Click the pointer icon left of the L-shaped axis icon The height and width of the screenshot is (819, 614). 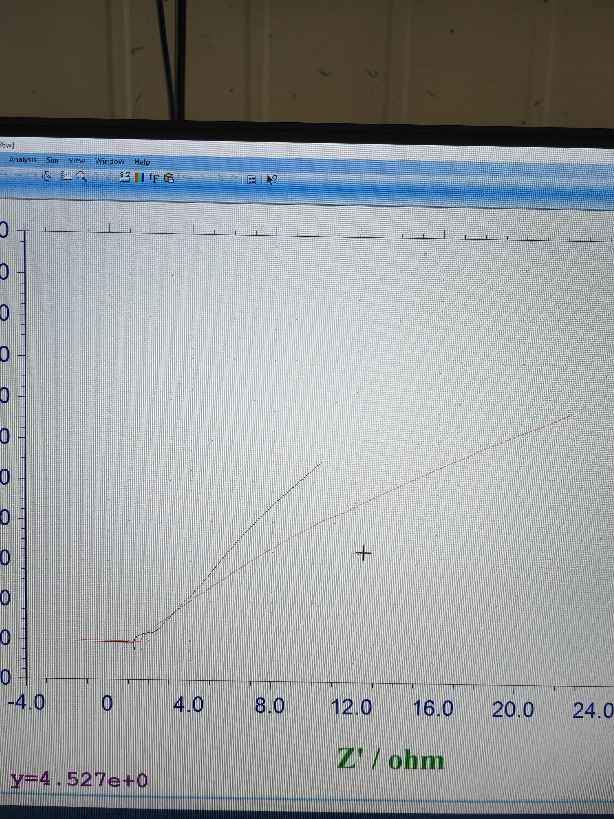point(46,176)
